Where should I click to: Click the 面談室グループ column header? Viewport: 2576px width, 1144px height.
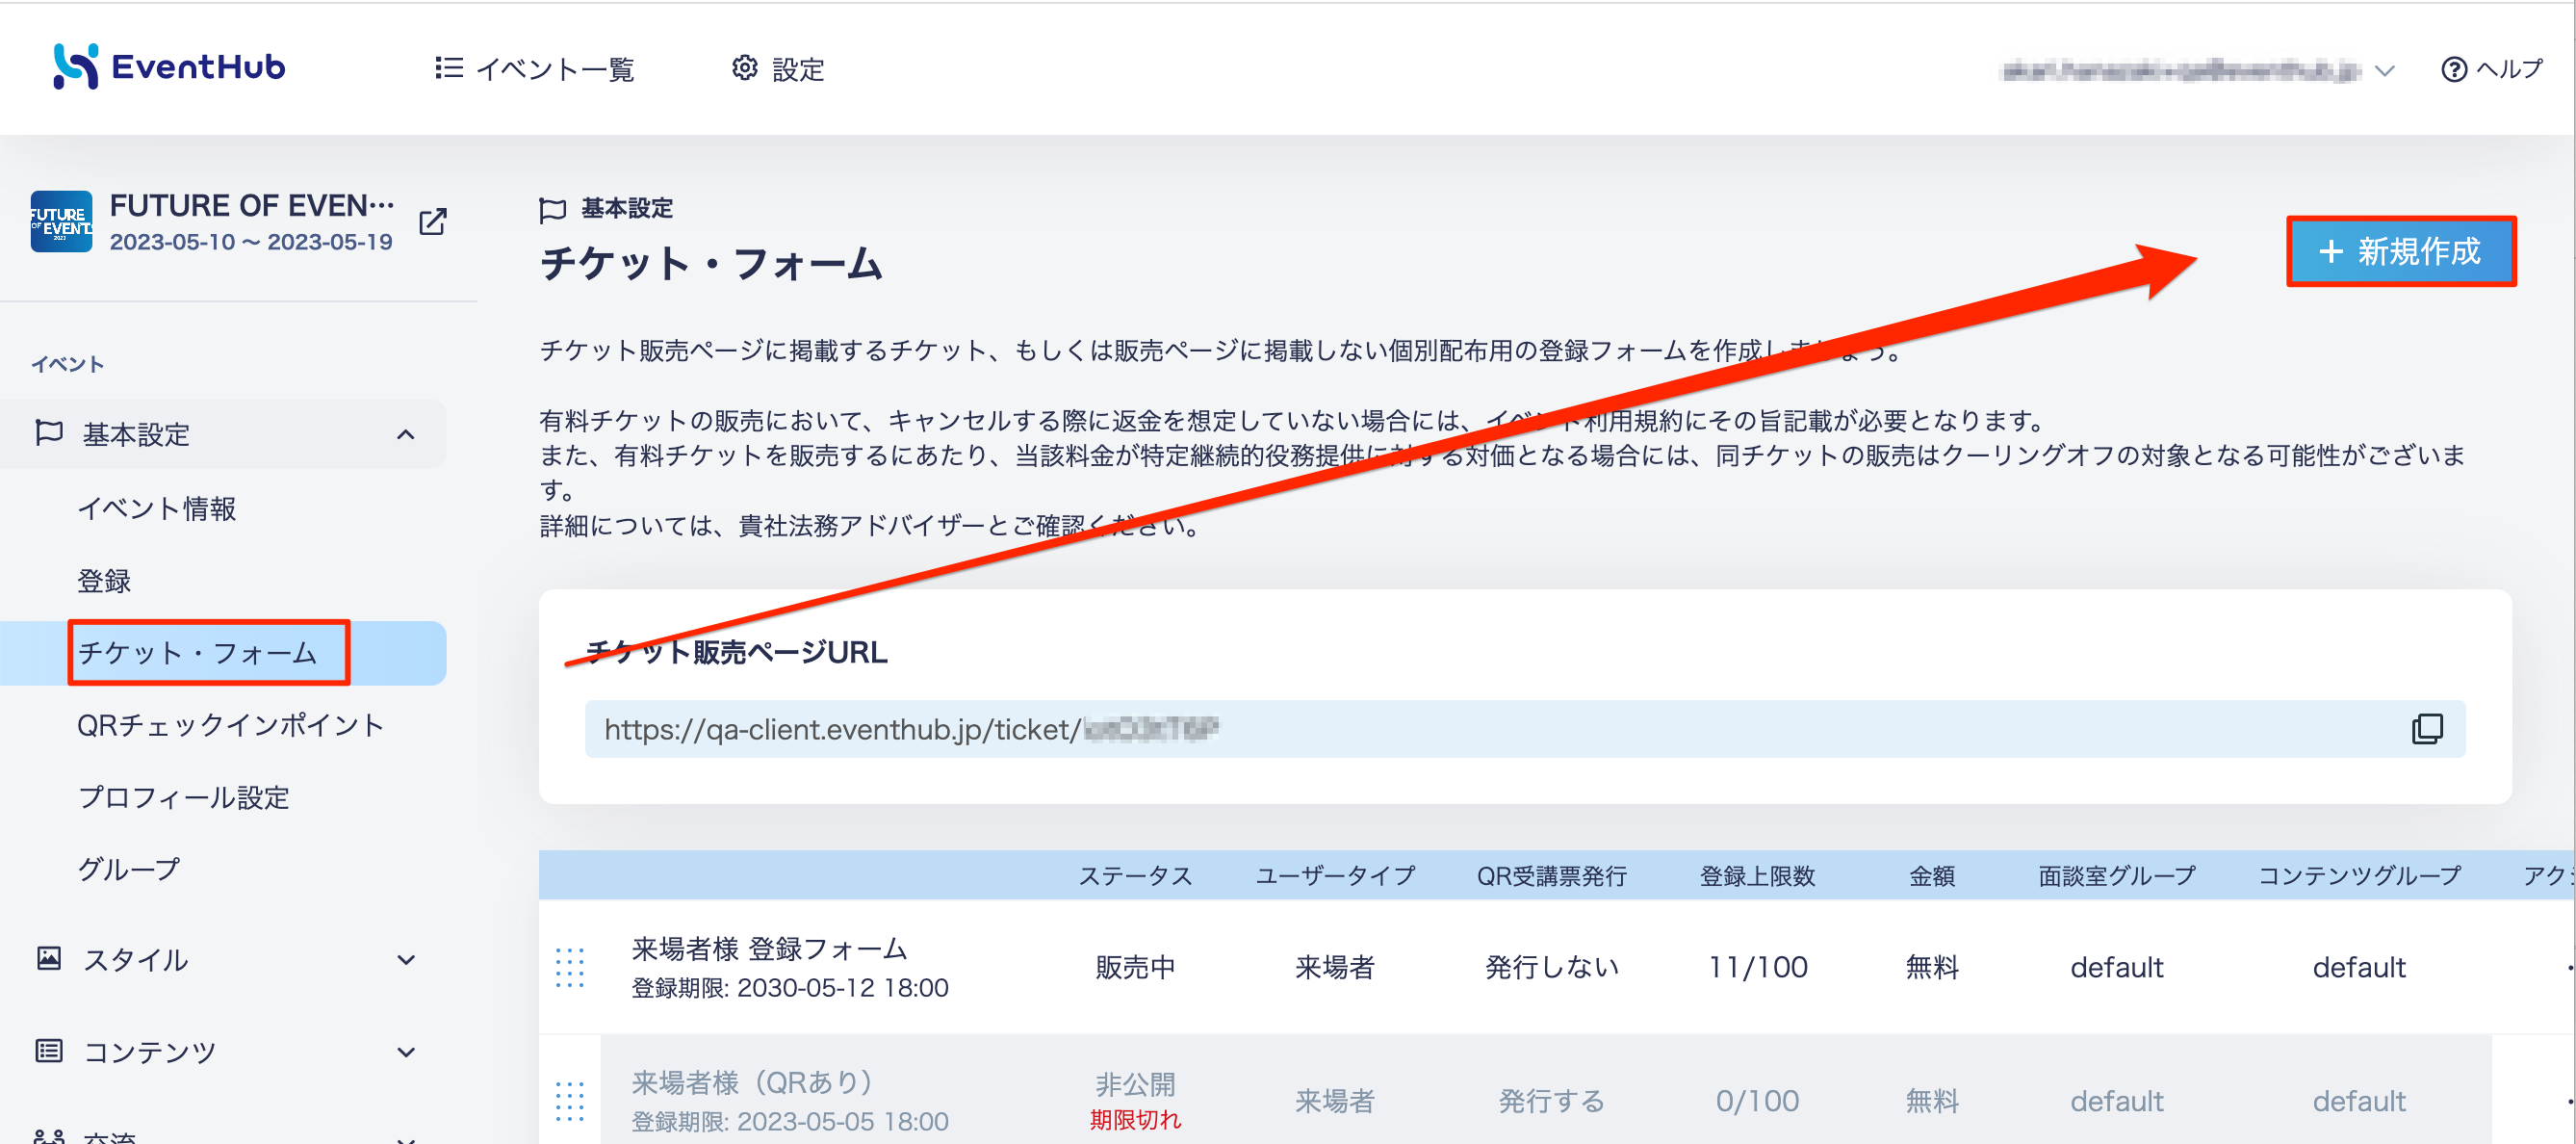click(2116, 876)
